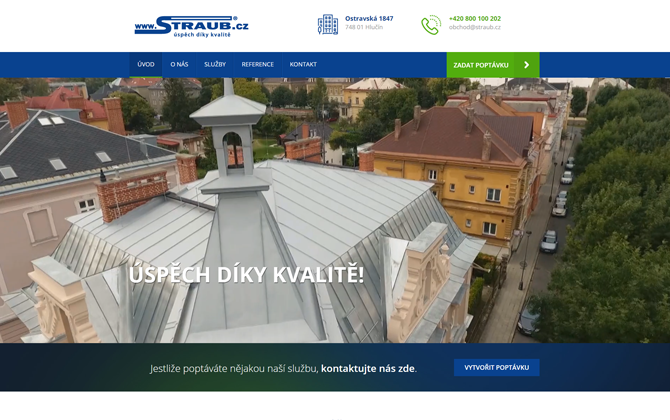Click the Straub.cz logo
This screenshot has width=670, height=420.
pos(191,24)
